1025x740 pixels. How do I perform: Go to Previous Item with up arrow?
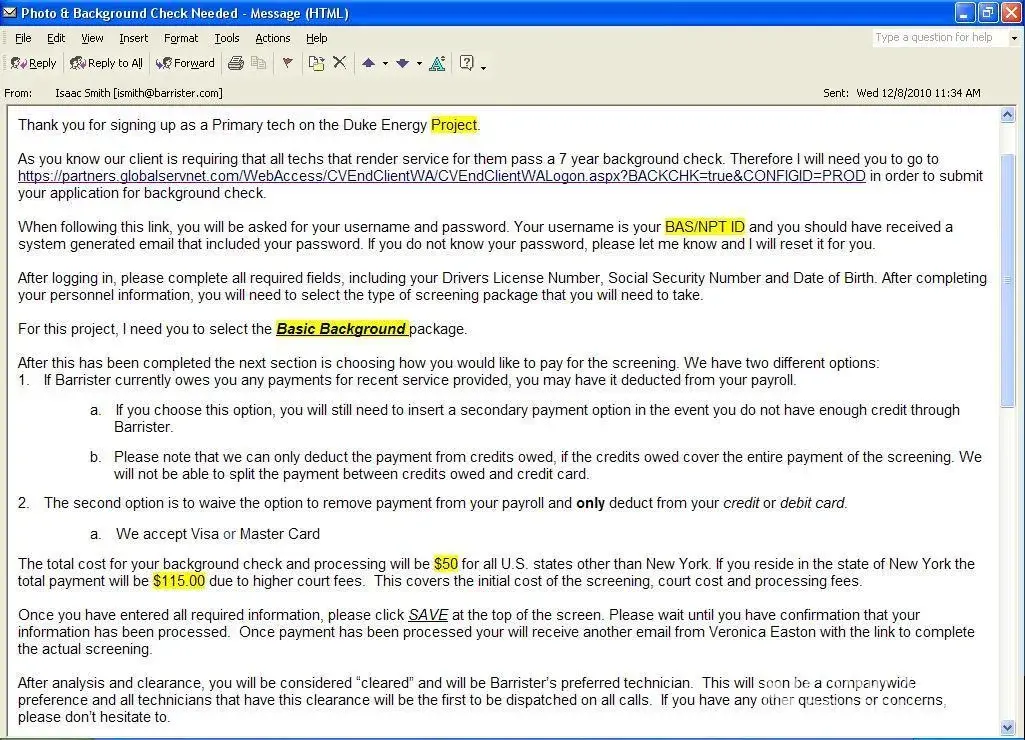coord(368,63)
